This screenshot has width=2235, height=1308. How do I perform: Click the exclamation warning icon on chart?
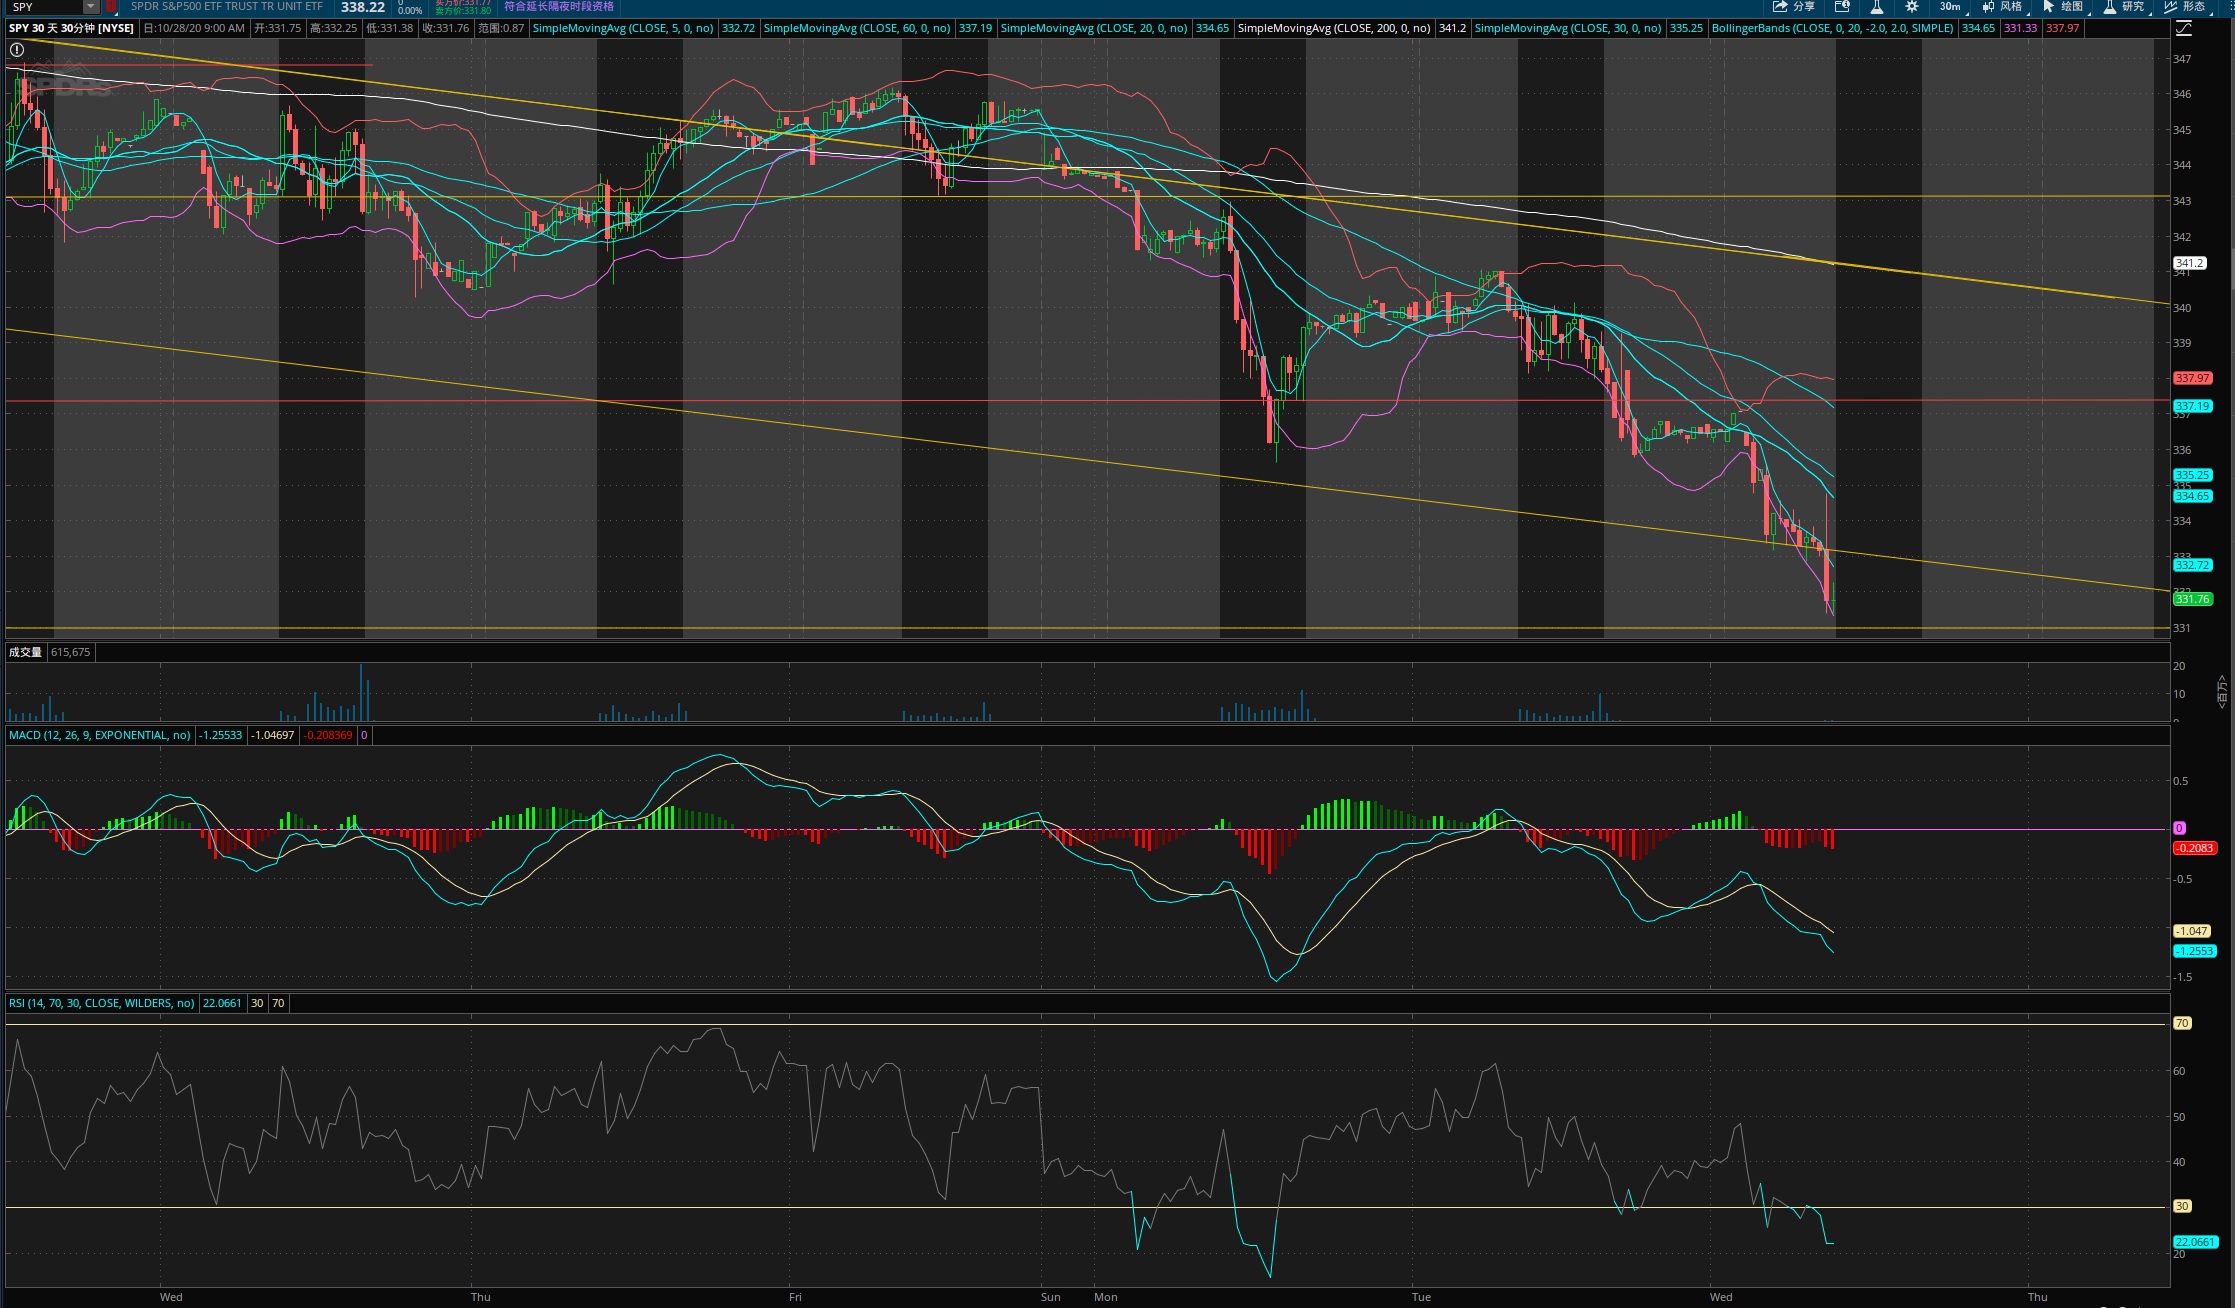click(x=17, y=50)
